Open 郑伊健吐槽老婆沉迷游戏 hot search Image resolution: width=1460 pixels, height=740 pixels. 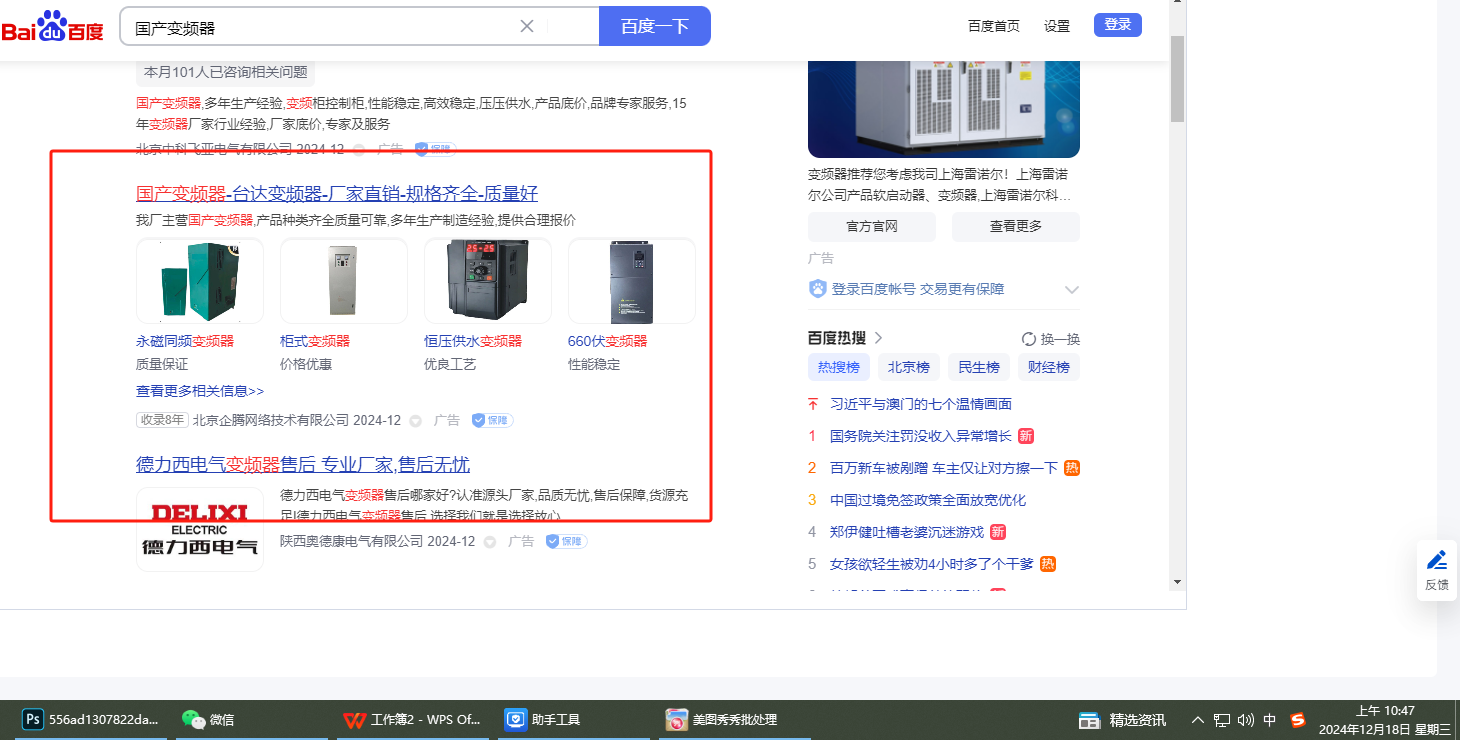(907, 532)
